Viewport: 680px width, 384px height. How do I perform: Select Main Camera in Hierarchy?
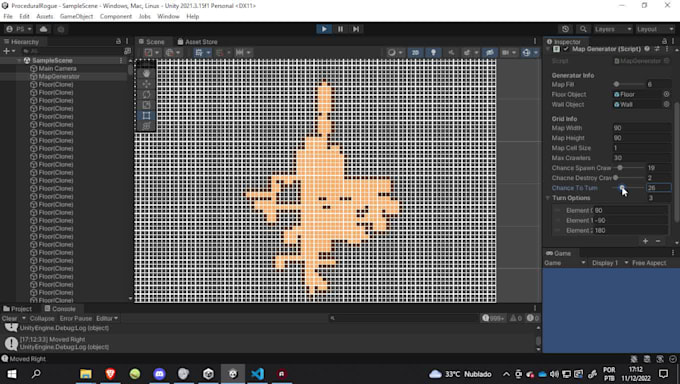pyautogui.click(x=57, y=69)
